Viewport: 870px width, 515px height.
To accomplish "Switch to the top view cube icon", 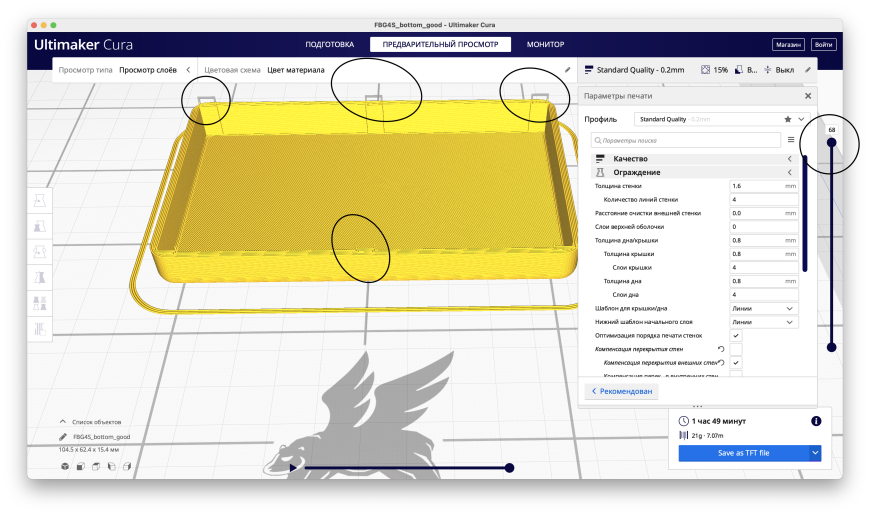I will coord(96,466).
